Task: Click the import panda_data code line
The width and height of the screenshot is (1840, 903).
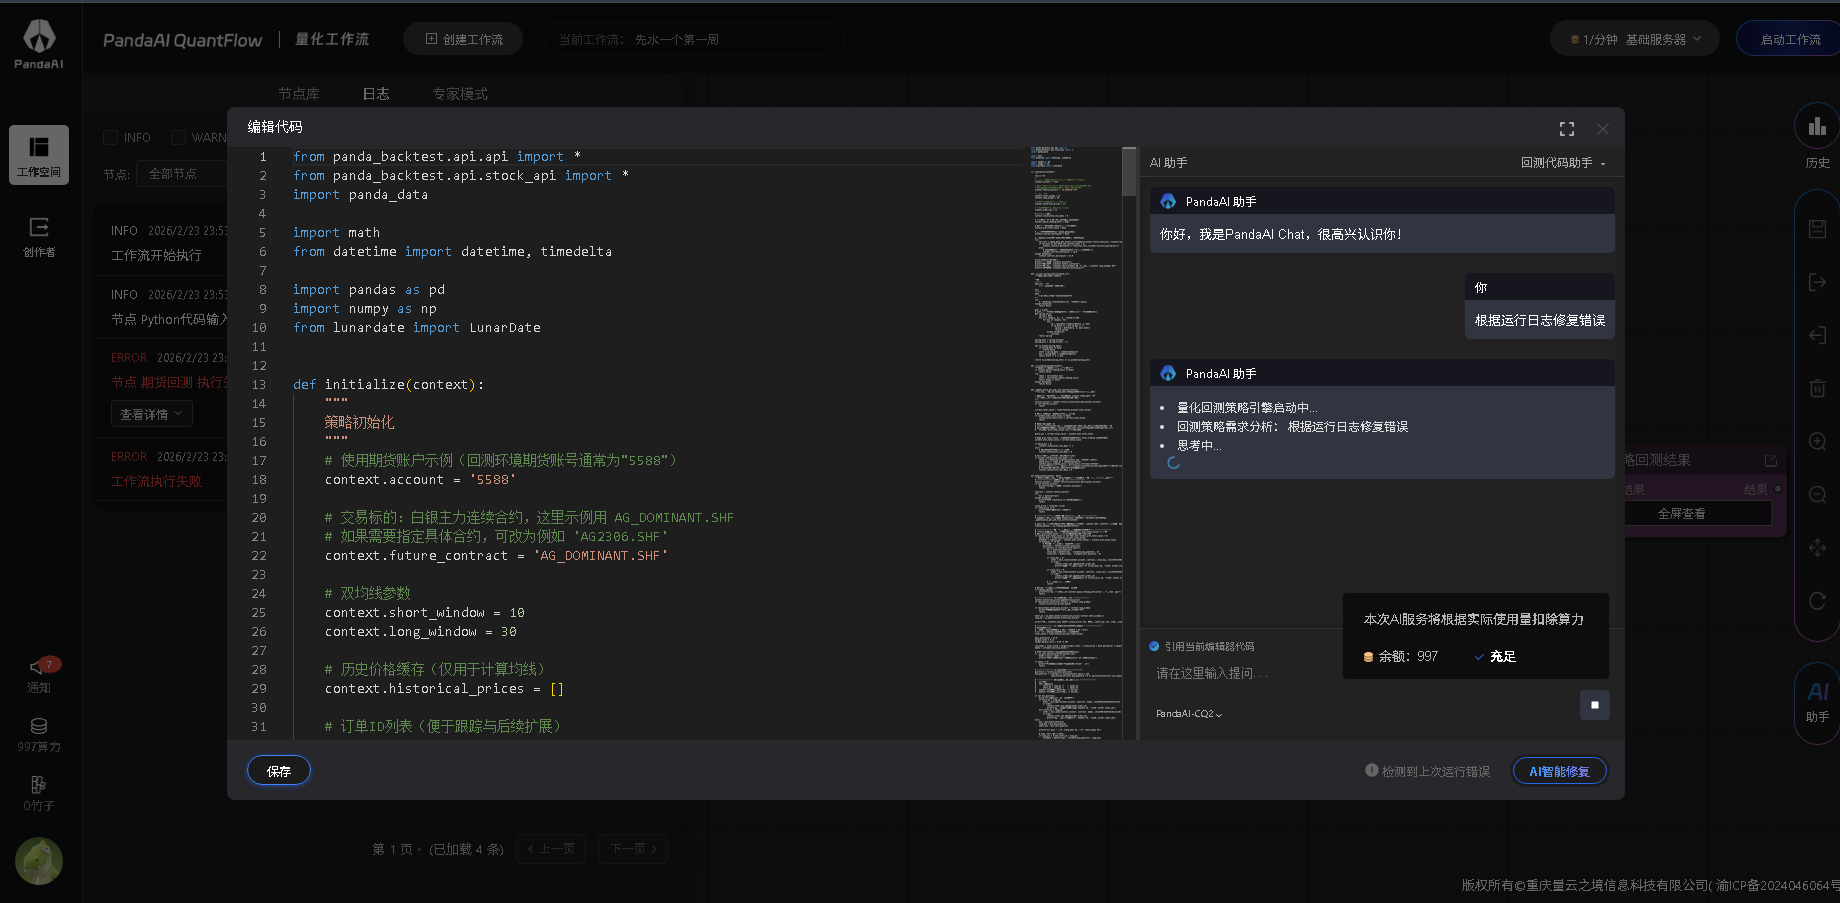Action: [x=360, y=195]
